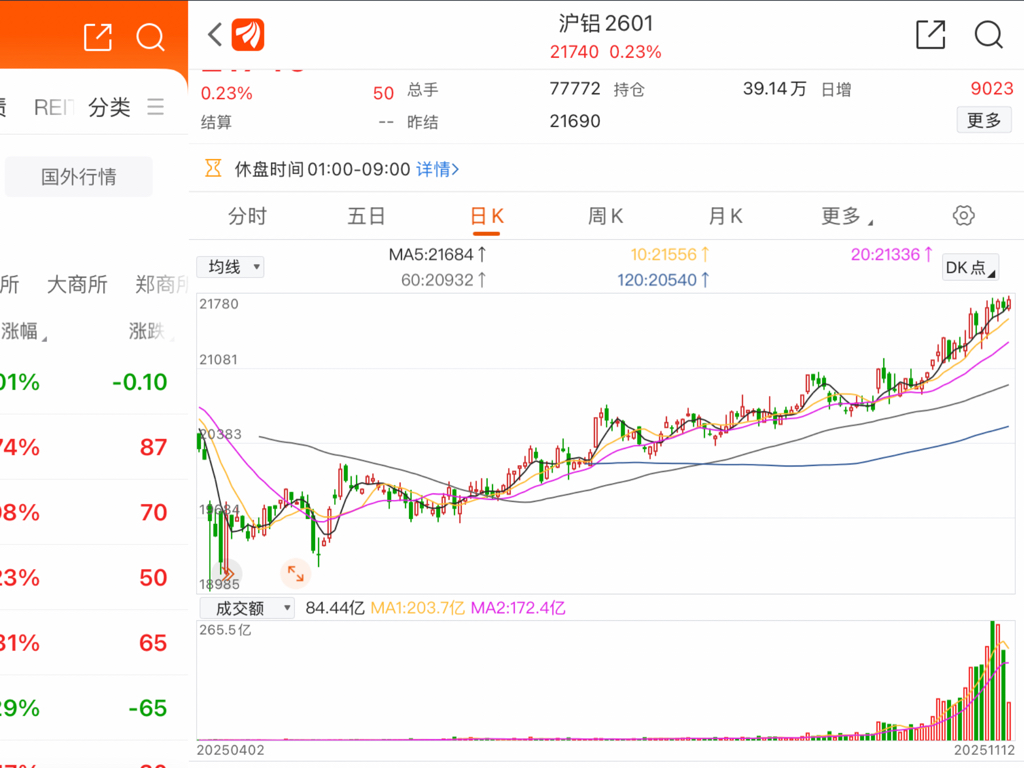Viewport: 1024px width, 768px height.
Task: Tap the 20250402 start date label
Action: point(230,750)
